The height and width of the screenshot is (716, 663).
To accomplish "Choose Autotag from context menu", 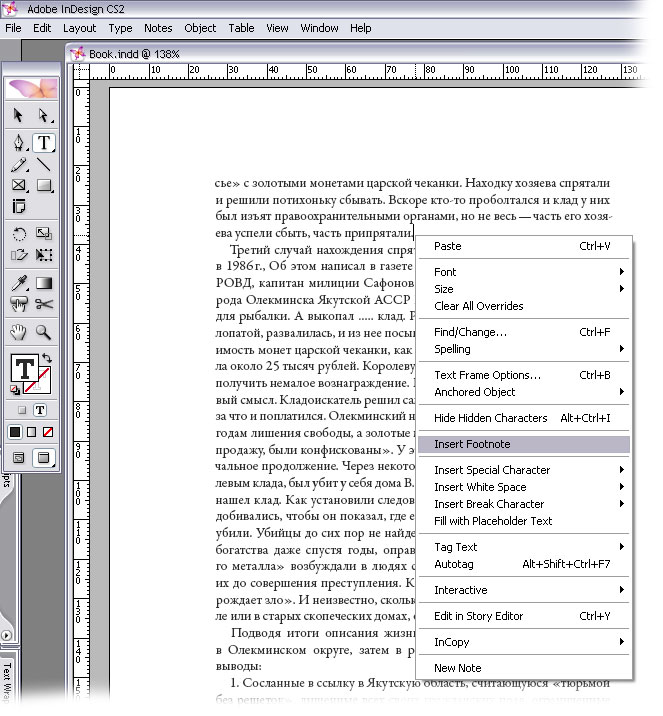I will coord(524,564).
